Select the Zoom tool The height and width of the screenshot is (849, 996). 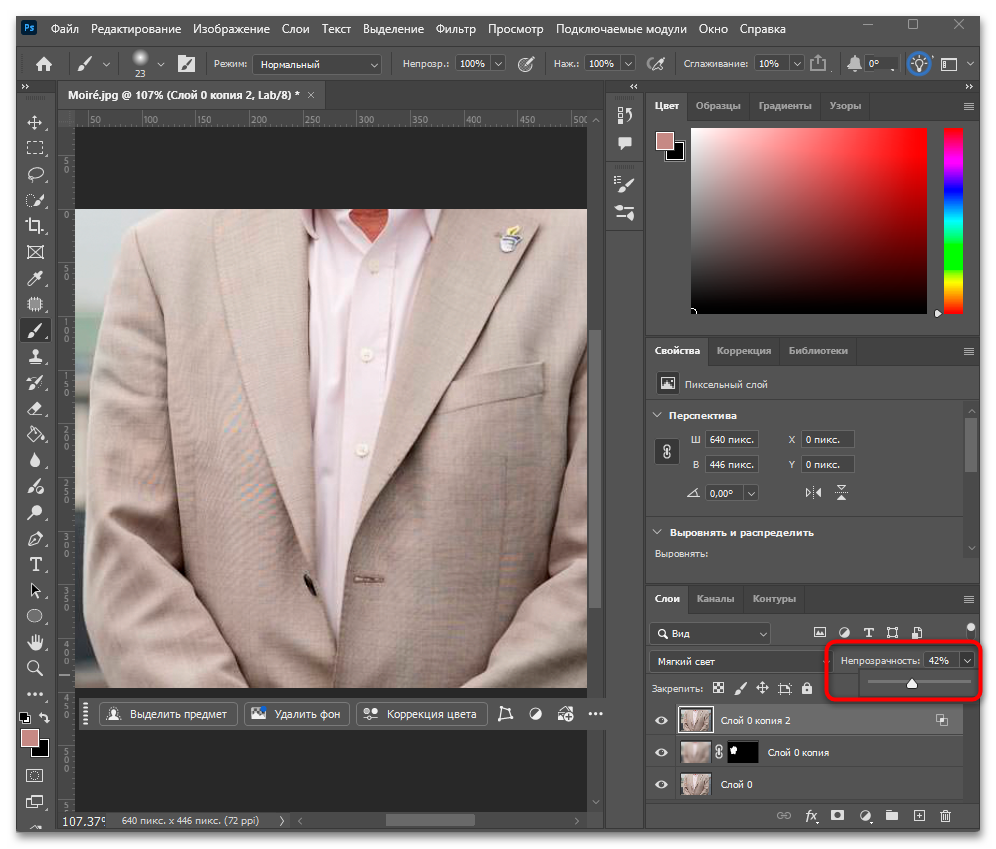pos(35,668)
